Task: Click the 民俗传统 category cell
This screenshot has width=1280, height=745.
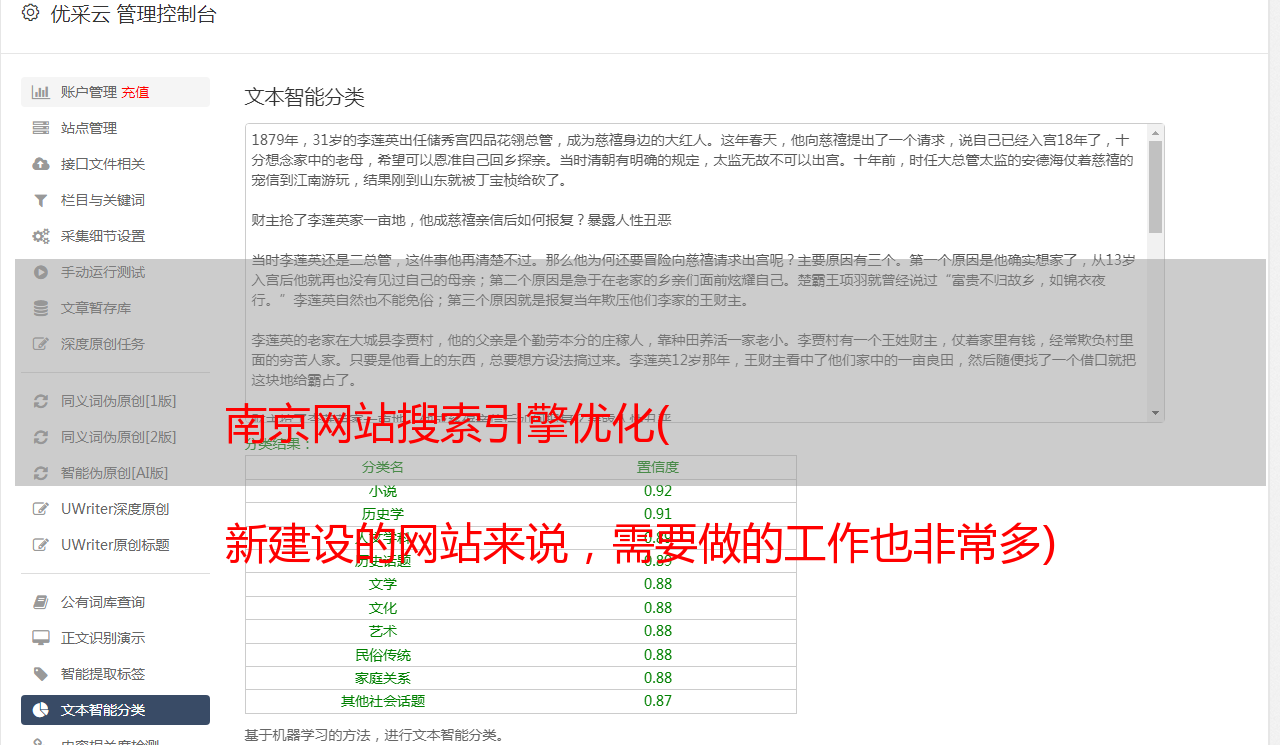Action: click(383, 655)
